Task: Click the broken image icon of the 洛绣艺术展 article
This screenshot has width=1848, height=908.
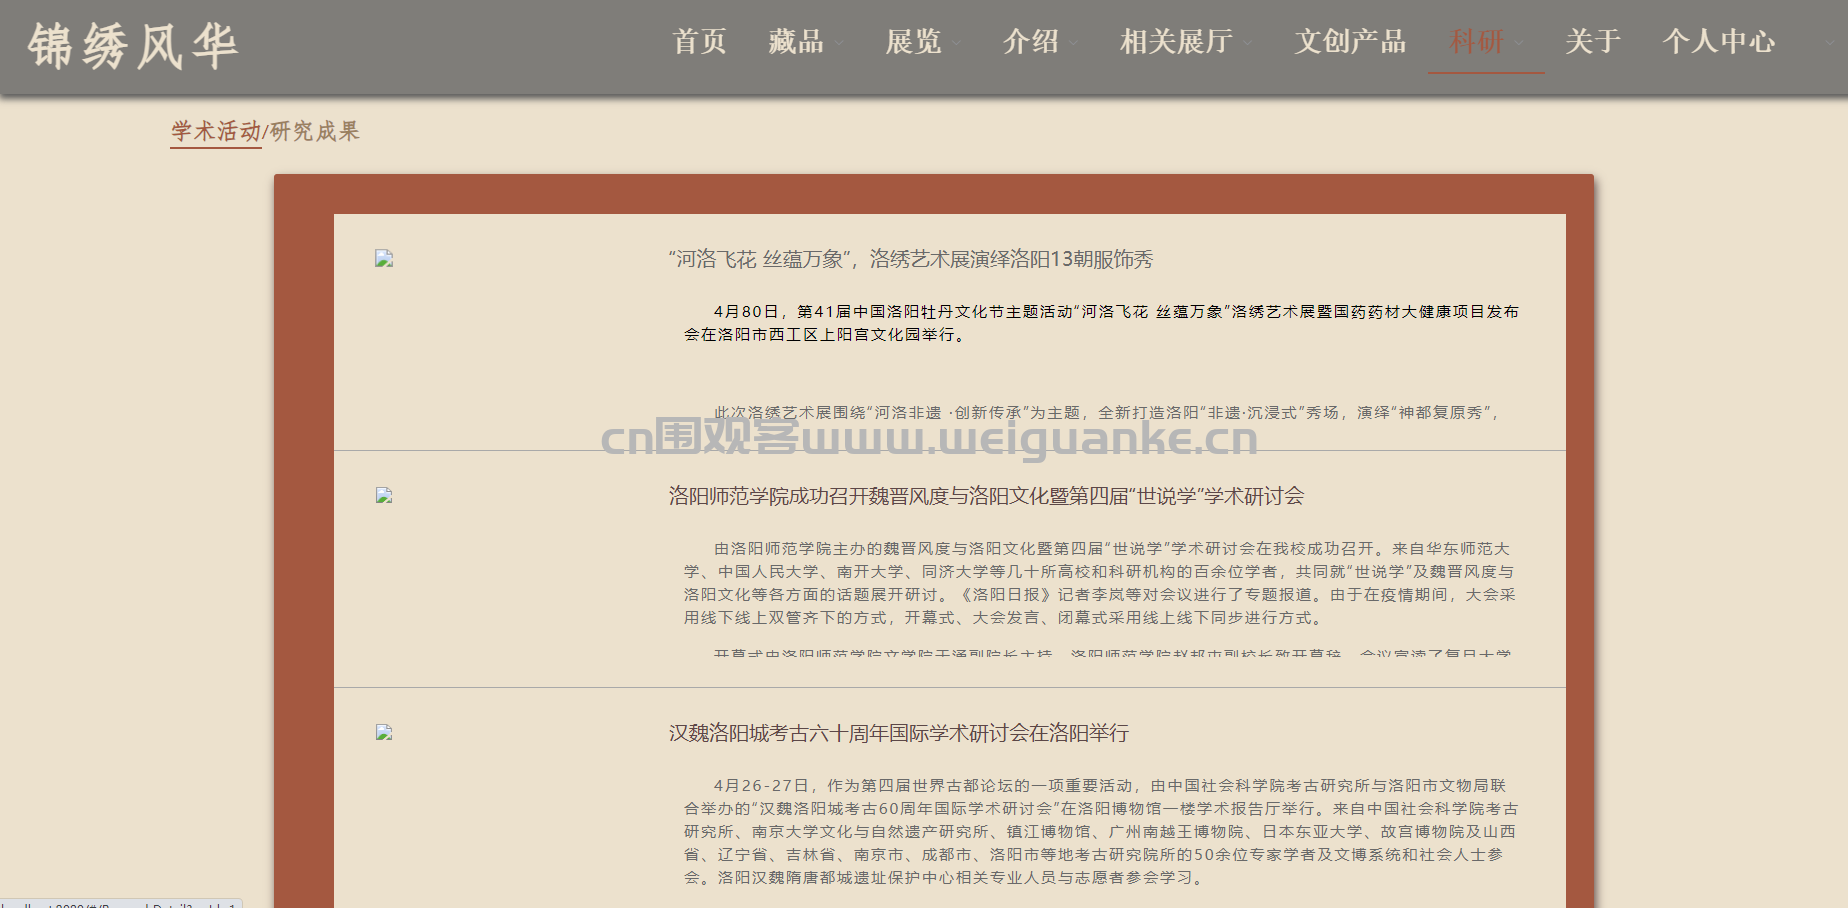Action: pos(384,259)
